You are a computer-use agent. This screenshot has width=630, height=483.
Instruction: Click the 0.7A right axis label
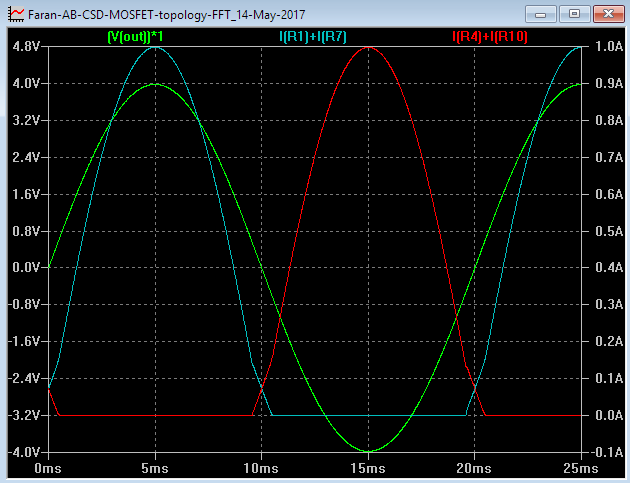click(x=609, y=157)
